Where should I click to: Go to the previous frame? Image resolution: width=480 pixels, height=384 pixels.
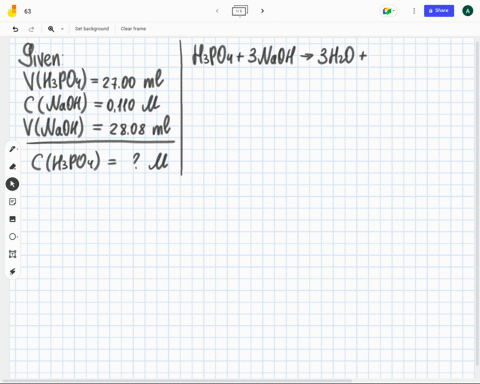pyautogui.click(x=217, y=11)
